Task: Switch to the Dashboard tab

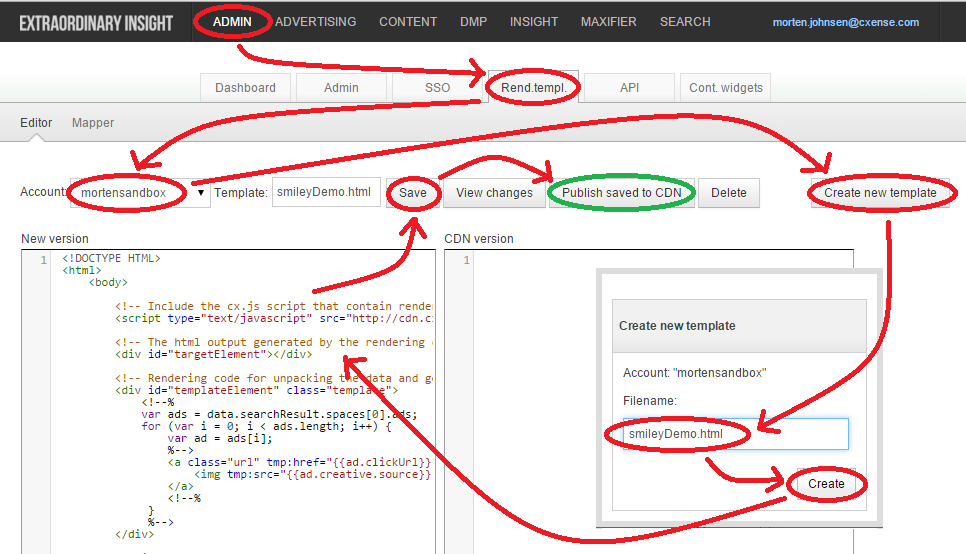Action: click(245, 88)
